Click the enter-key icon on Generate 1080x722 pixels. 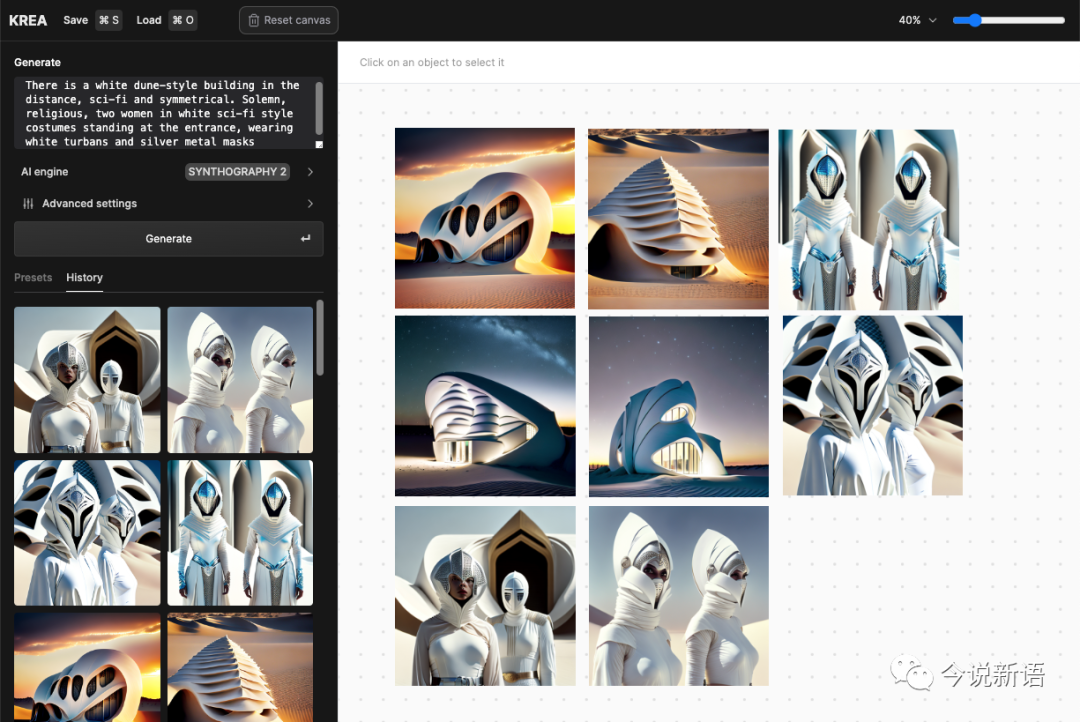(305, 238)
